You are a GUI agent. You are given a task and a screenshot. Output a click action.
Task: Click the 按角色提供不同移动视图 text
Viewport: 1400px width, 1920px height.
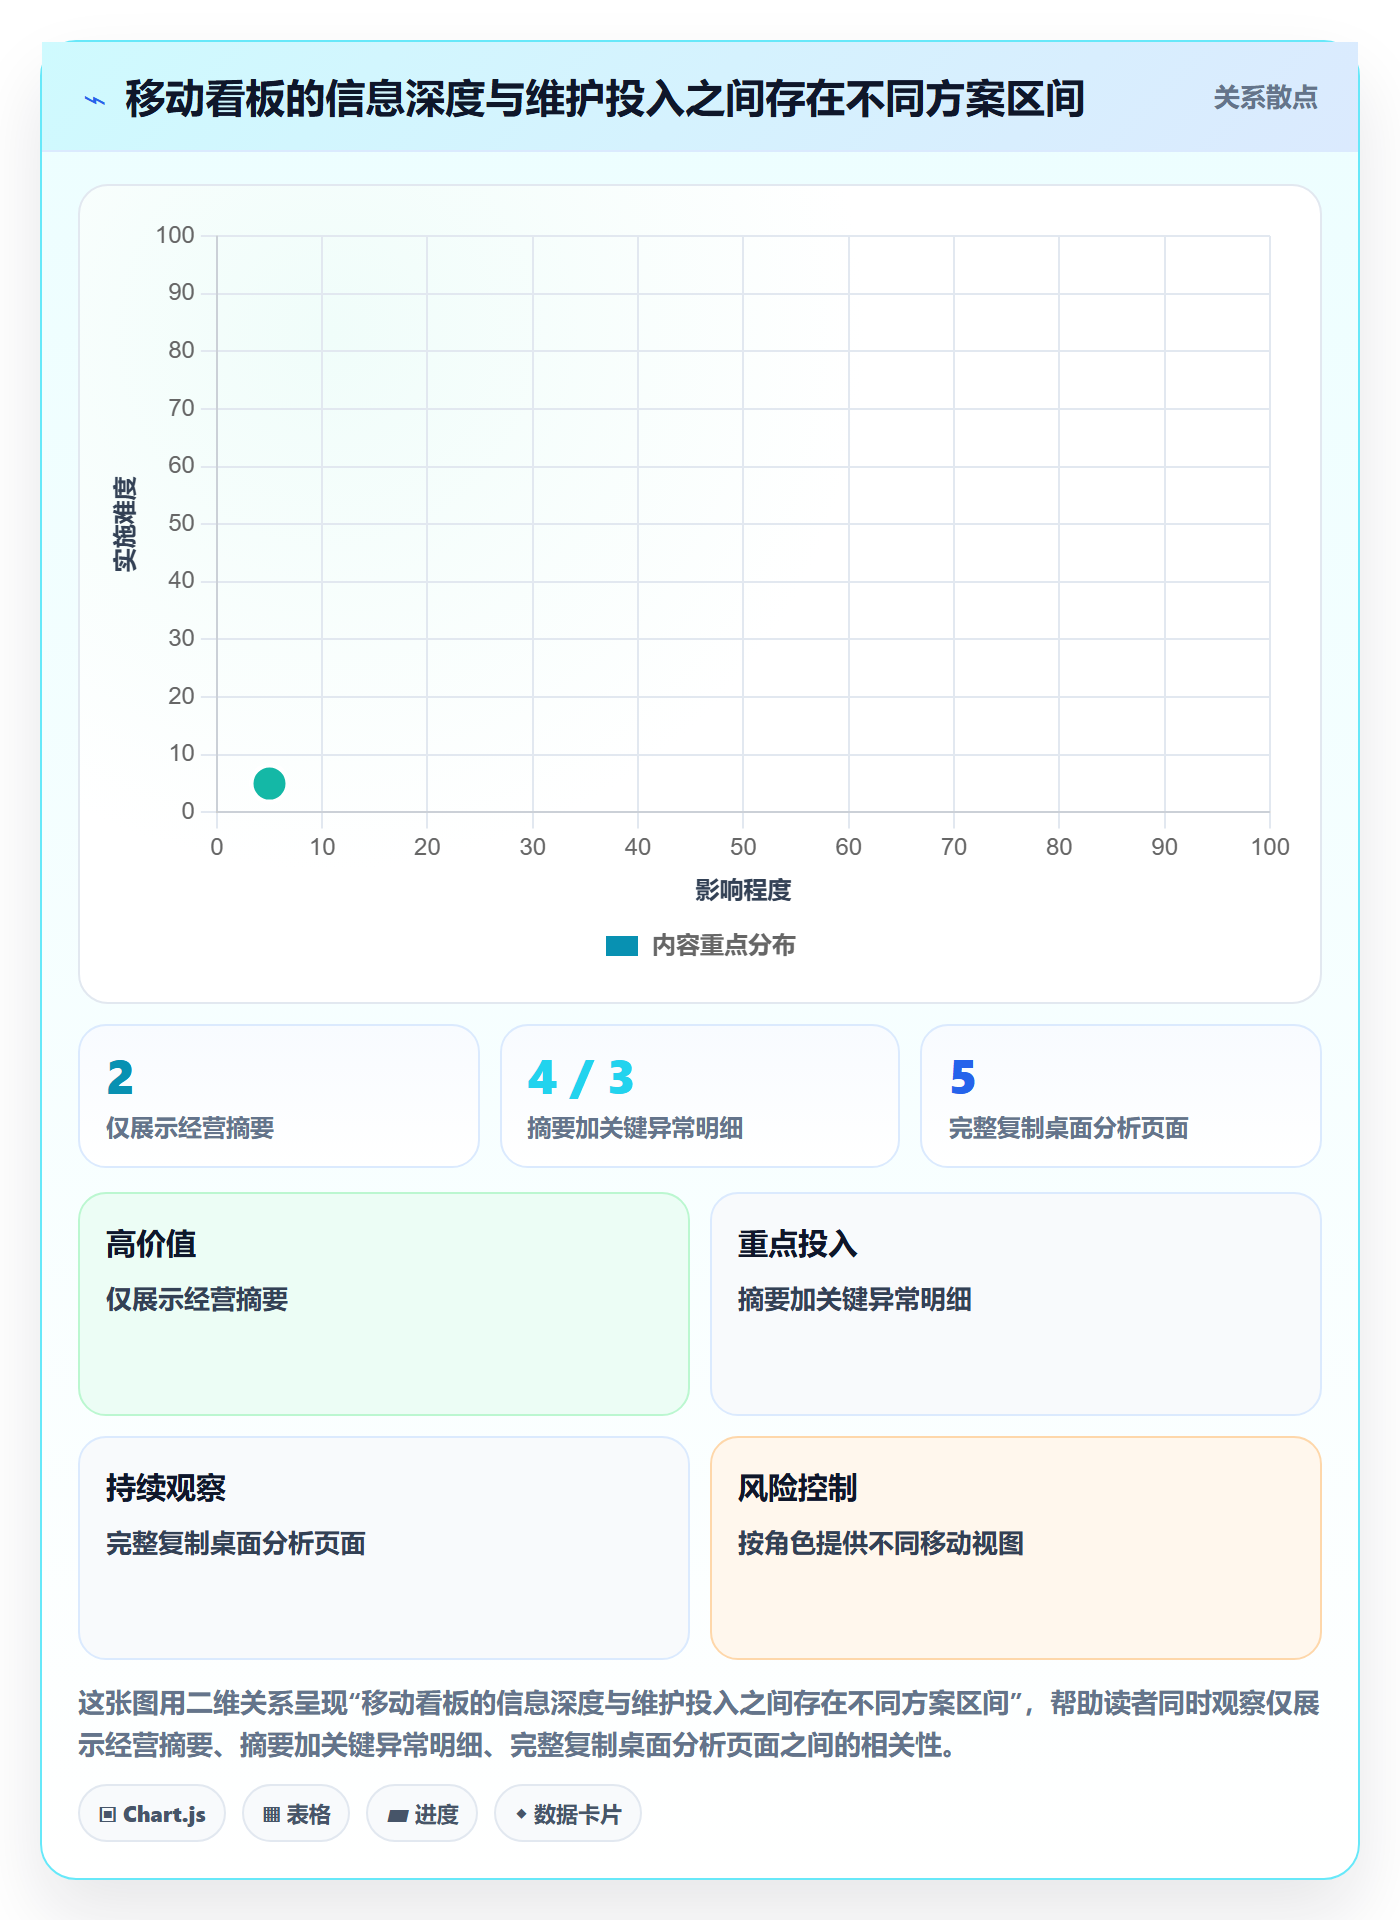click(x=881, y=1543)
